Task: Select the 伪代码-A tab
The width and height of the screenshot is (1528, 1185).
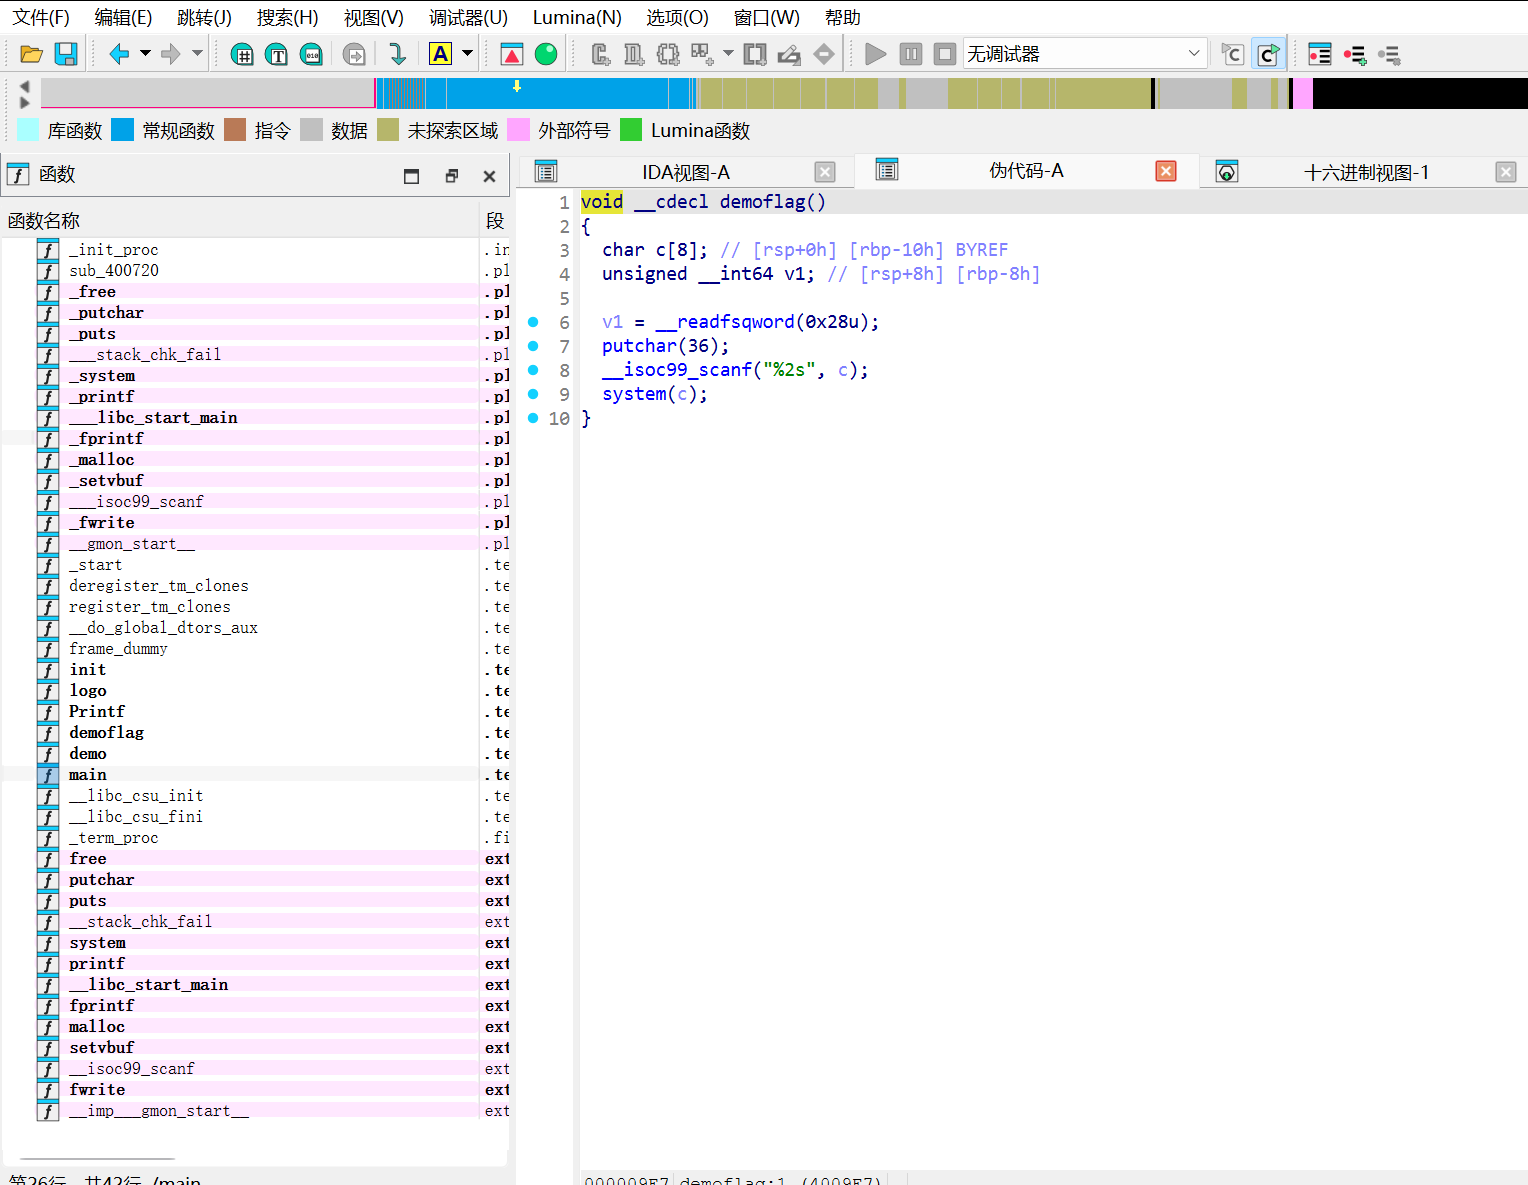Action: (1026, 171)
